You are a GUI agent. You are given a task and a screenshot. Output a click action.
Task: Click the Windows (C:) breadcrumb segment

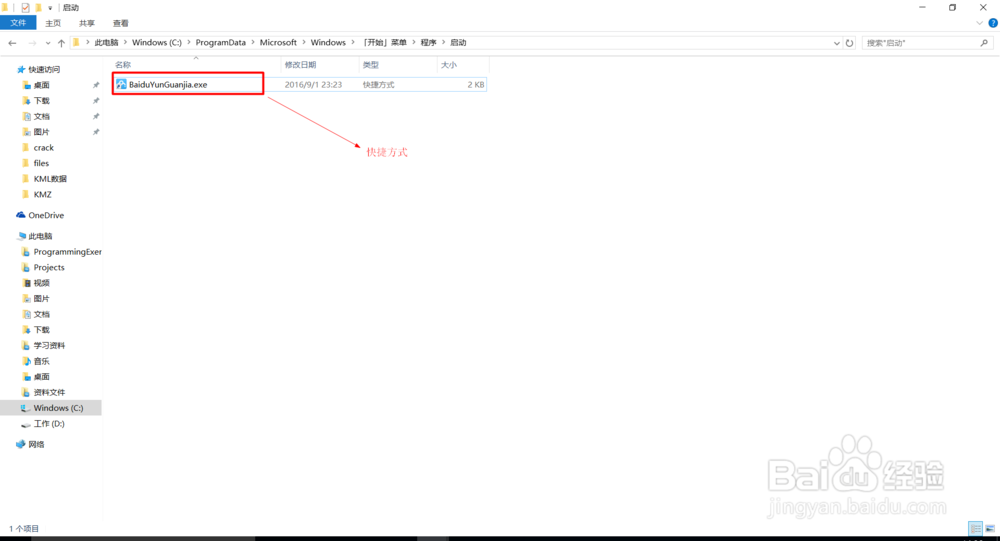[157, 43]
